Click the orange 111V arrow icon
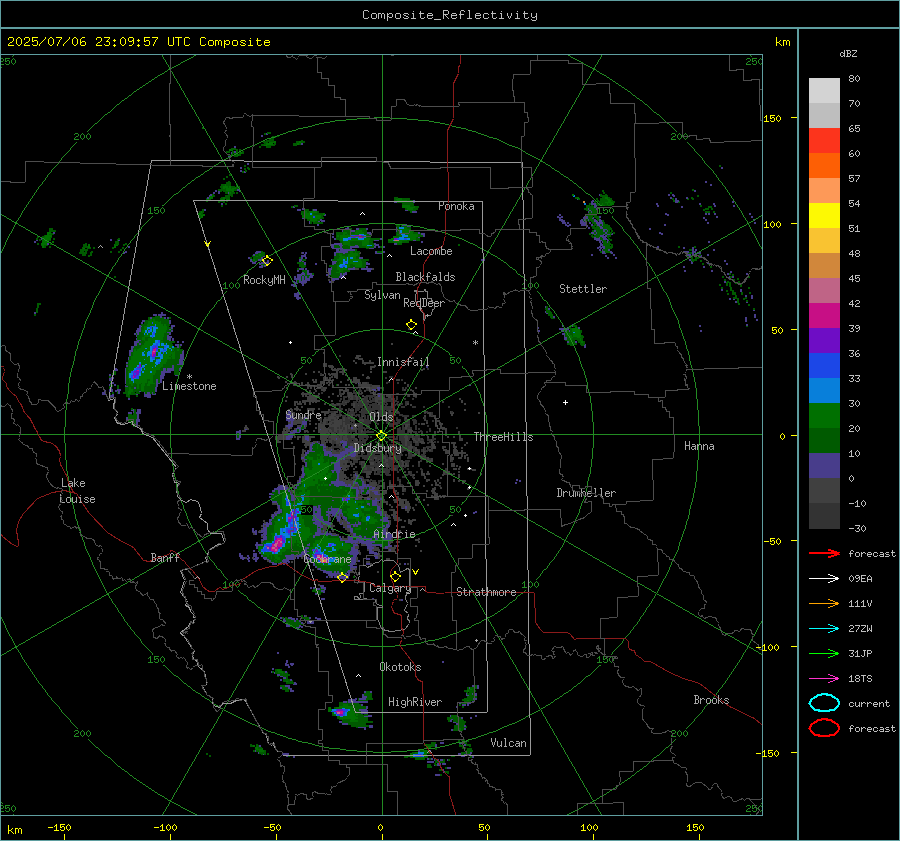This screenshot has width=900, height=841. coord(824,603)
